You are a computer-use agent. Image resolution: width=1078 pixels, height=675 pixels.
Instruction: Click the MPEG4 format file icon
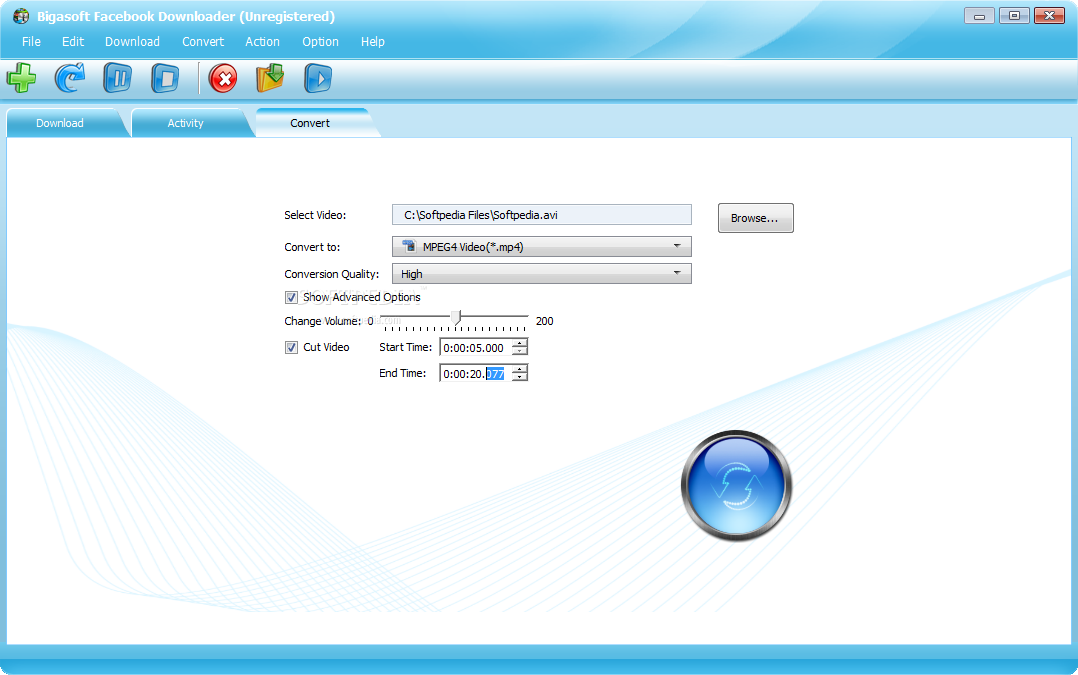(409, 246)
